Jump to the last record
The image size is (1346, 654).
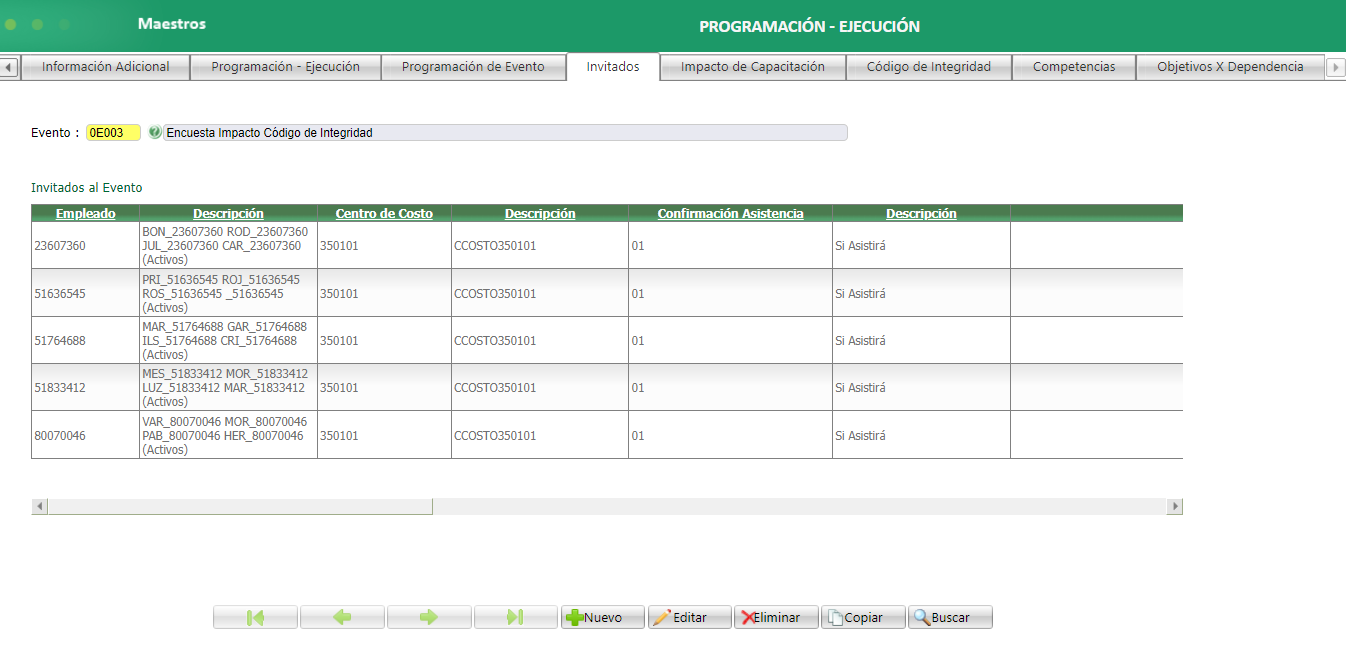click(516, 617)
